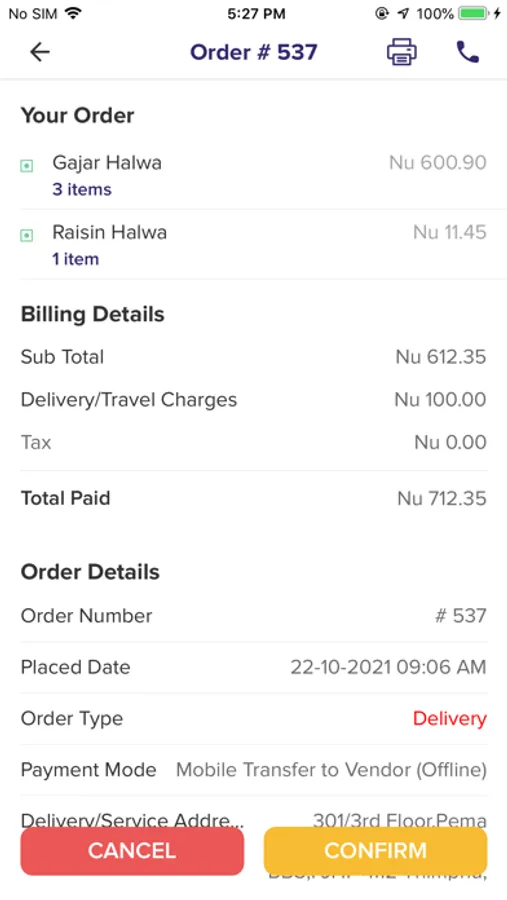Image resolution: width=507 pixels, height=900 pixels.
Task: Tap the Wi-Fi icon in status bar
Action: pos(72,13)
